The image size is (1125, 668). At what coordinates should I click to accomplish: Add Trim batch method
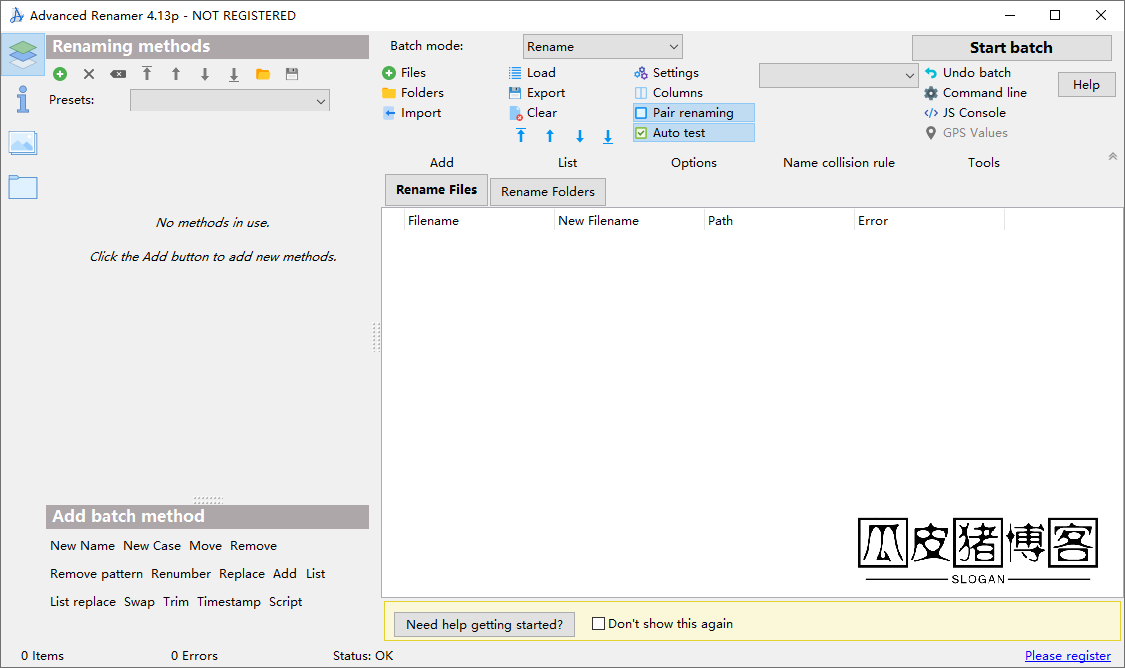176,601
